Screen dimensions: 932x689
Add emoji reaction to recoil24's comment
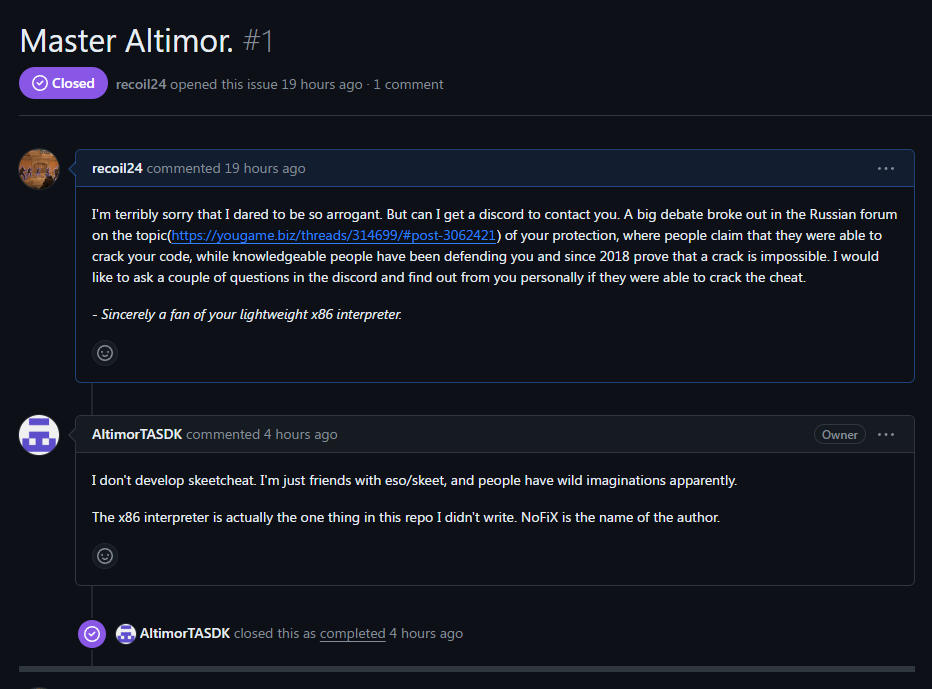(x=105, y=352)
